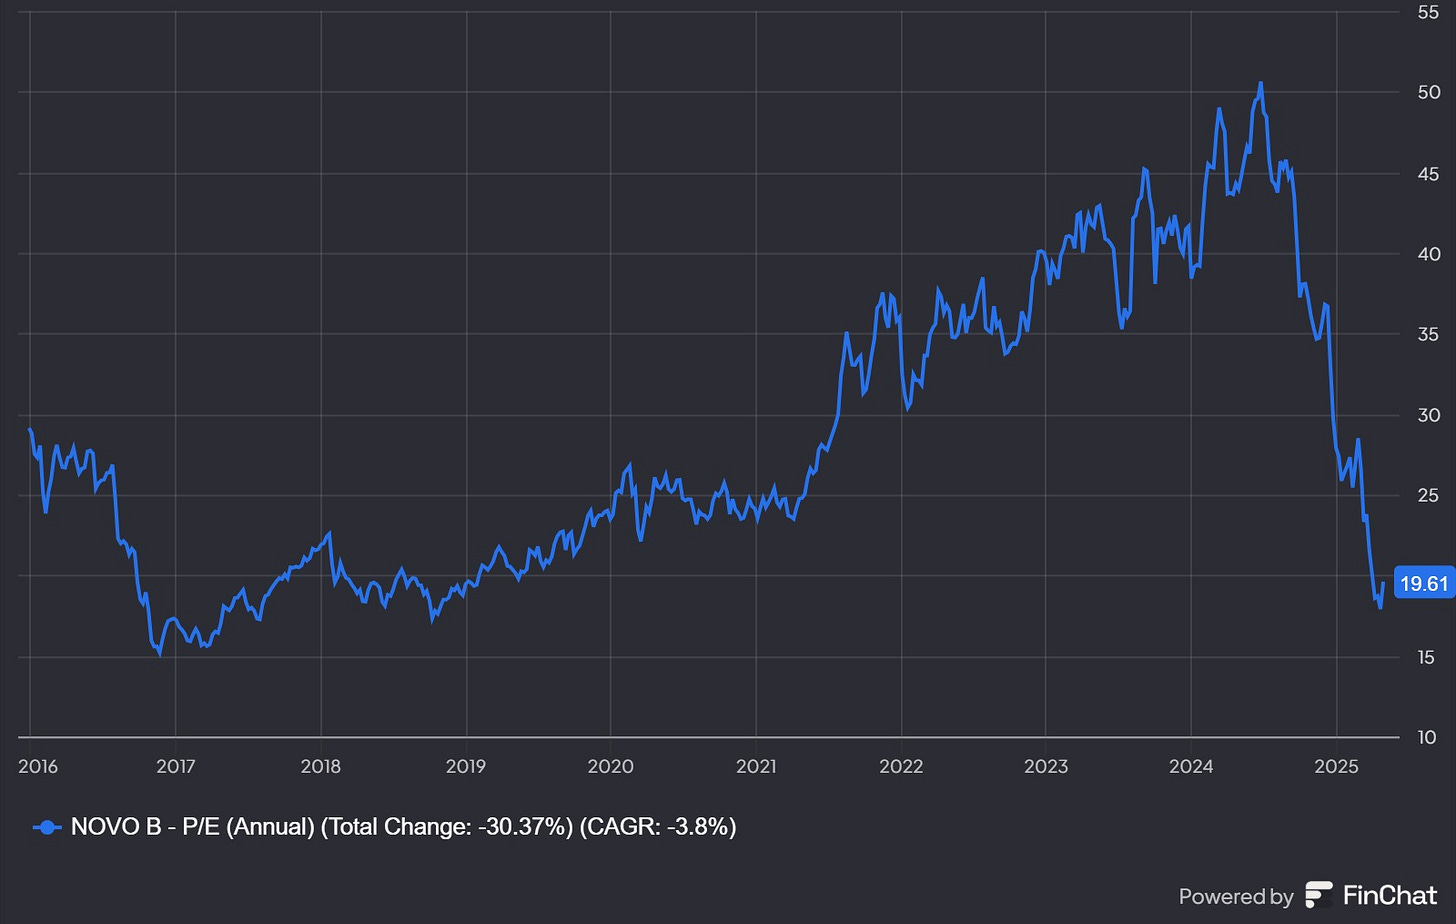The image size is (1456, 924).
Task: Click the 30 y-axis value
Action: pos(1428,415)
